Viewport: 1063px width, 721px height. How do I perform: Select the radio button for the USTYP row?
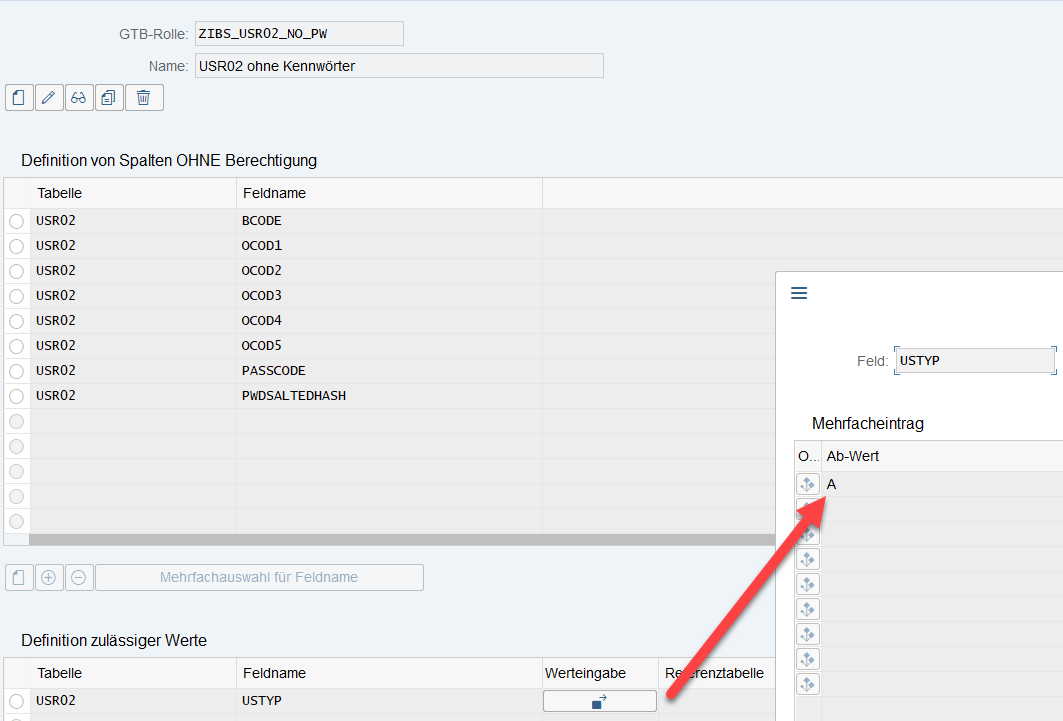16,701
